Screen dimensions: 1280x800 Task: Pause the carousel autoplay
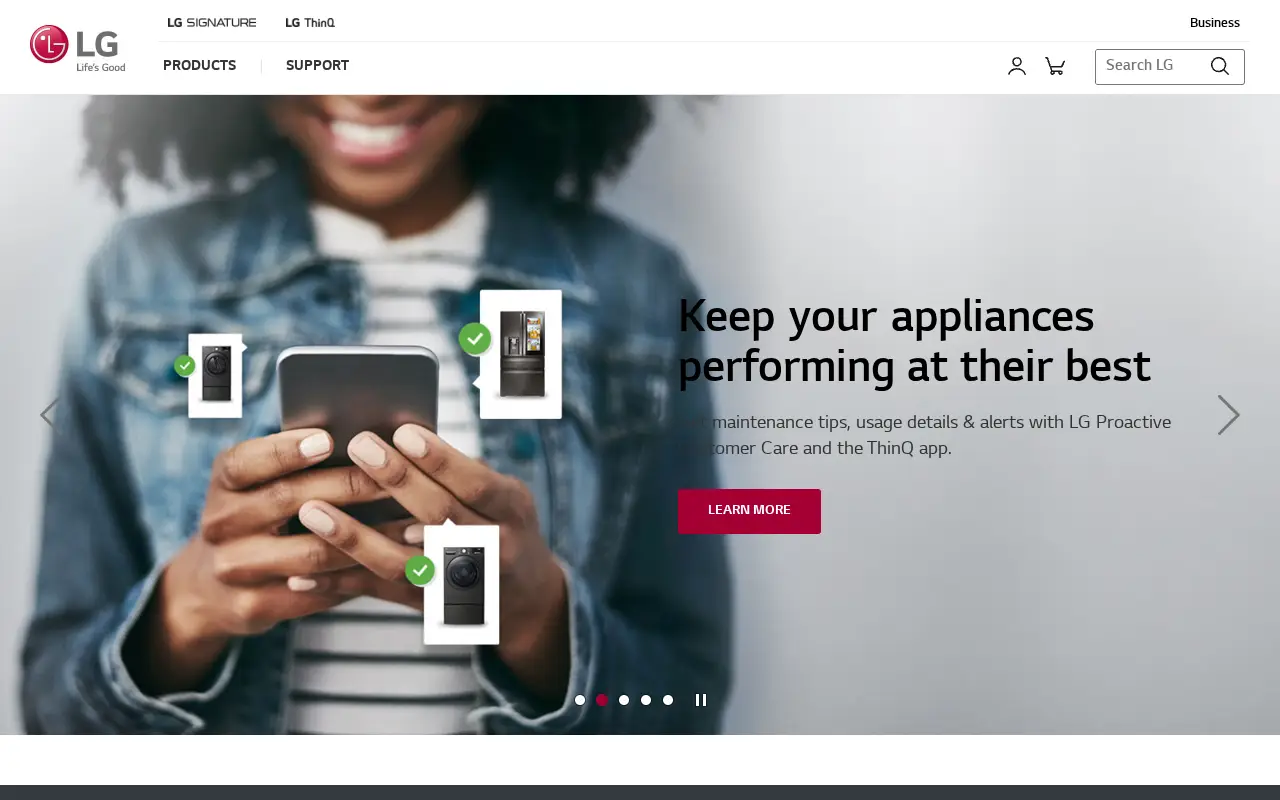tap(701, 700)
